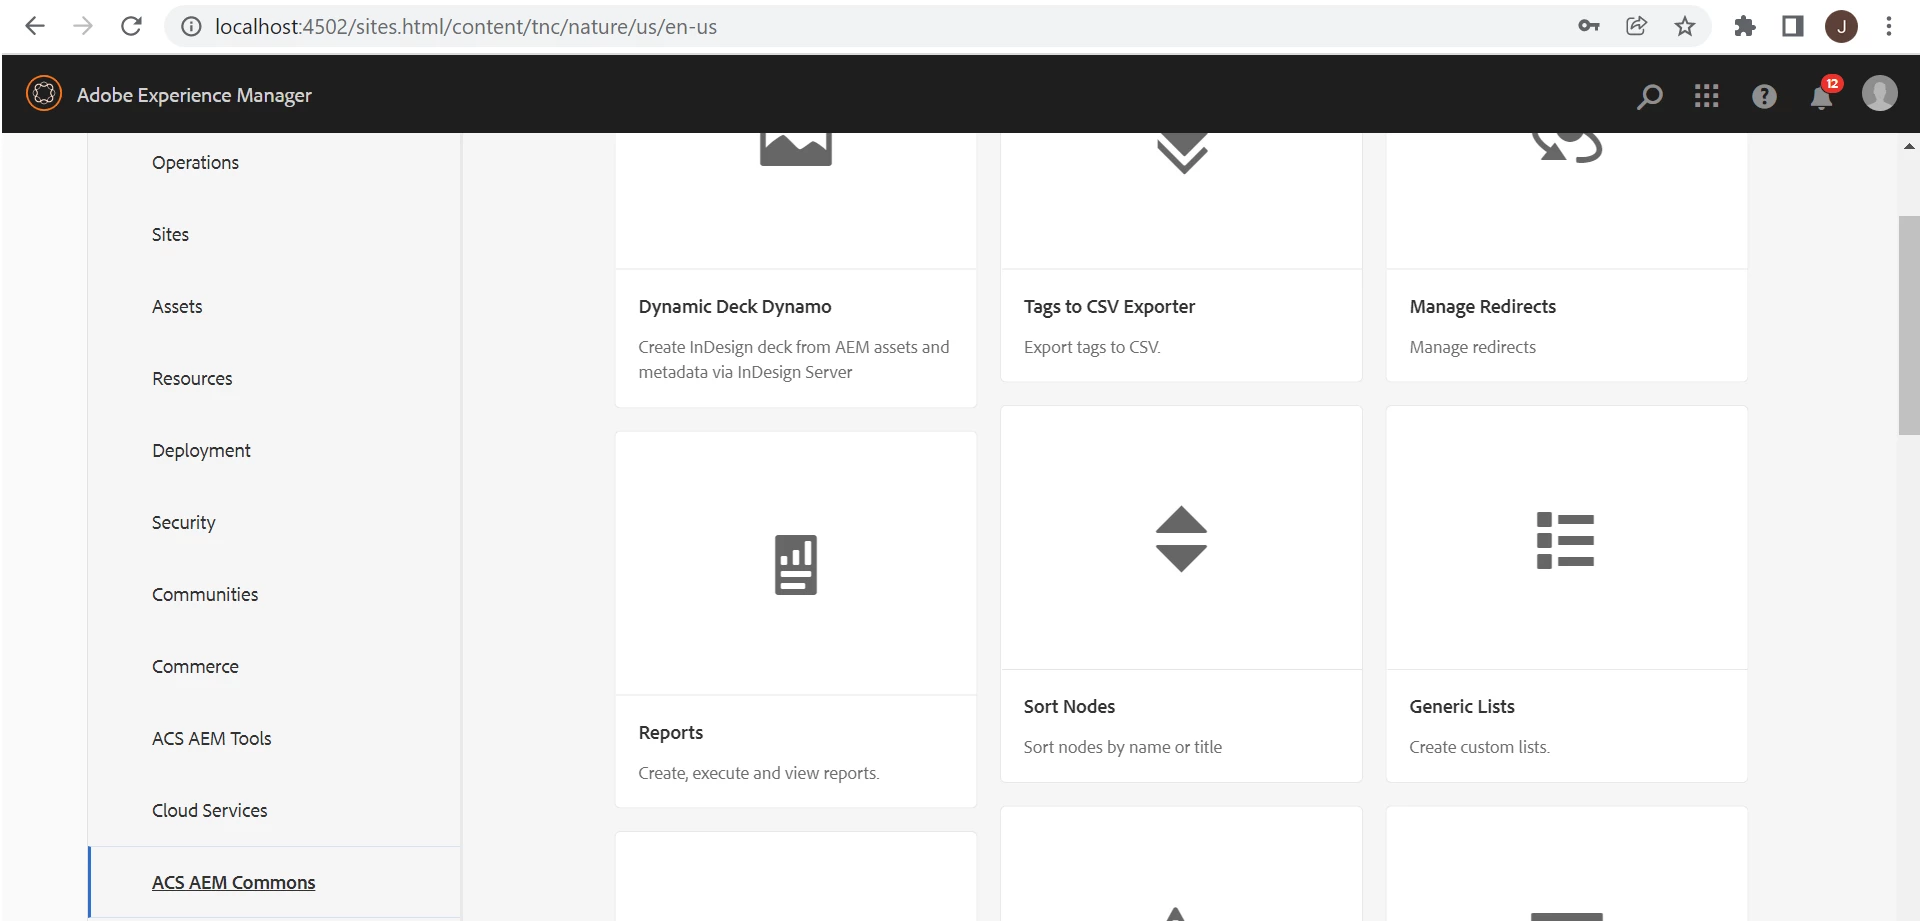
Task: Click 'Sort nodes by name or title' description
Action: (1122, 747)
